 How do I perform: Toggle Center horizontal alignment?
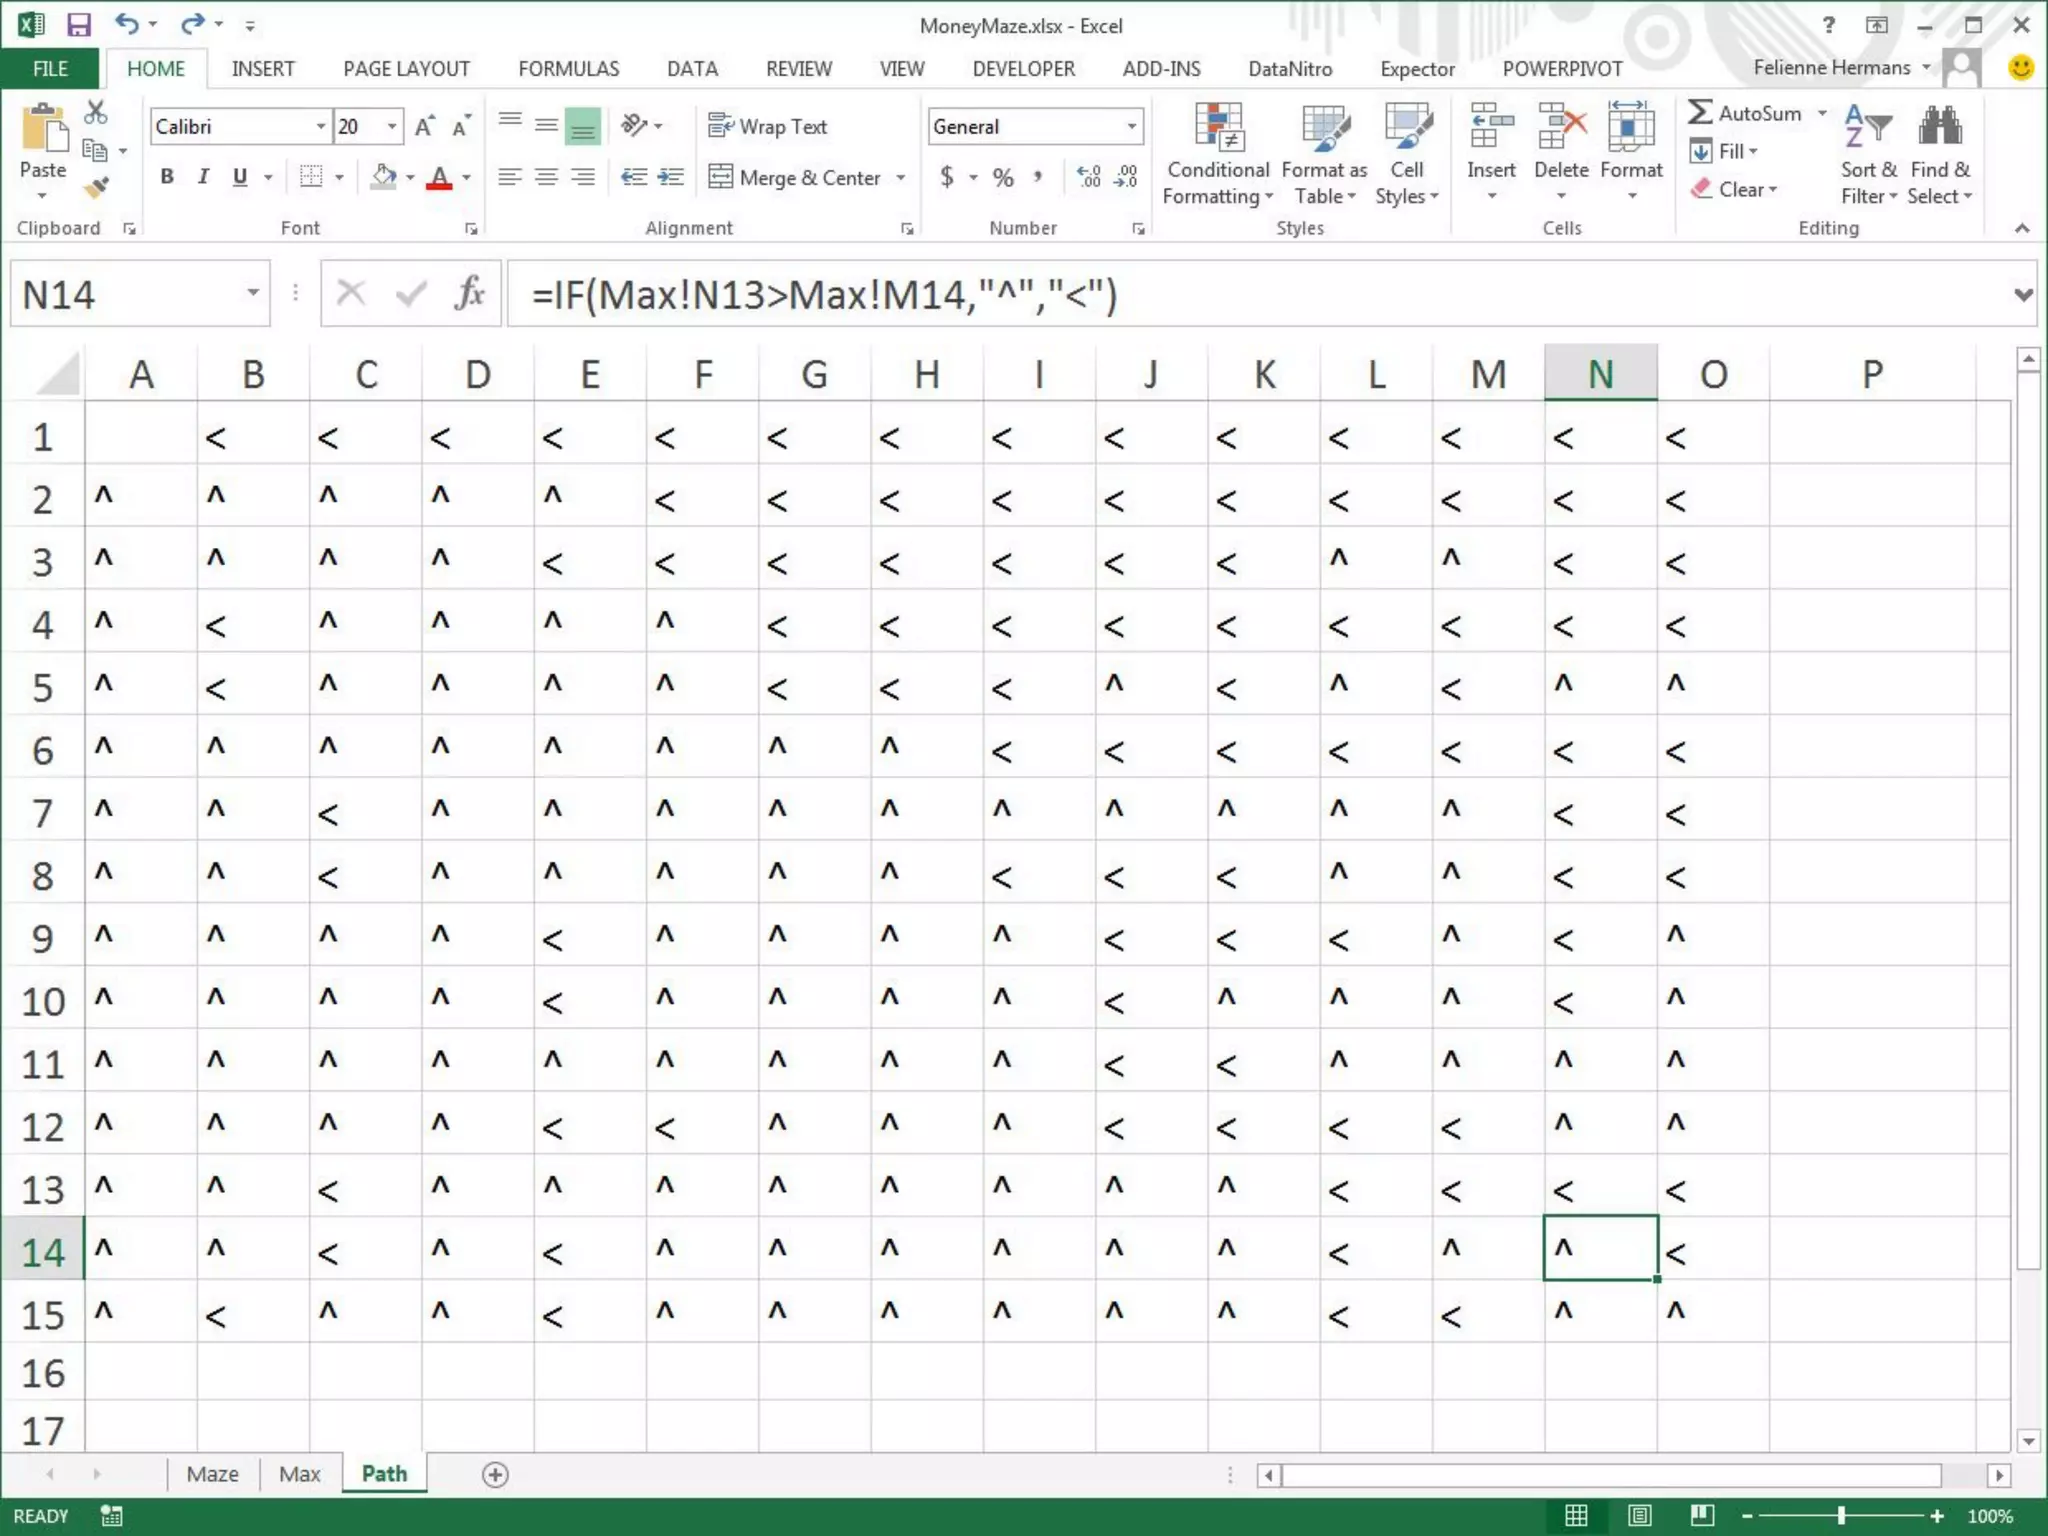(x=546, y=177)
